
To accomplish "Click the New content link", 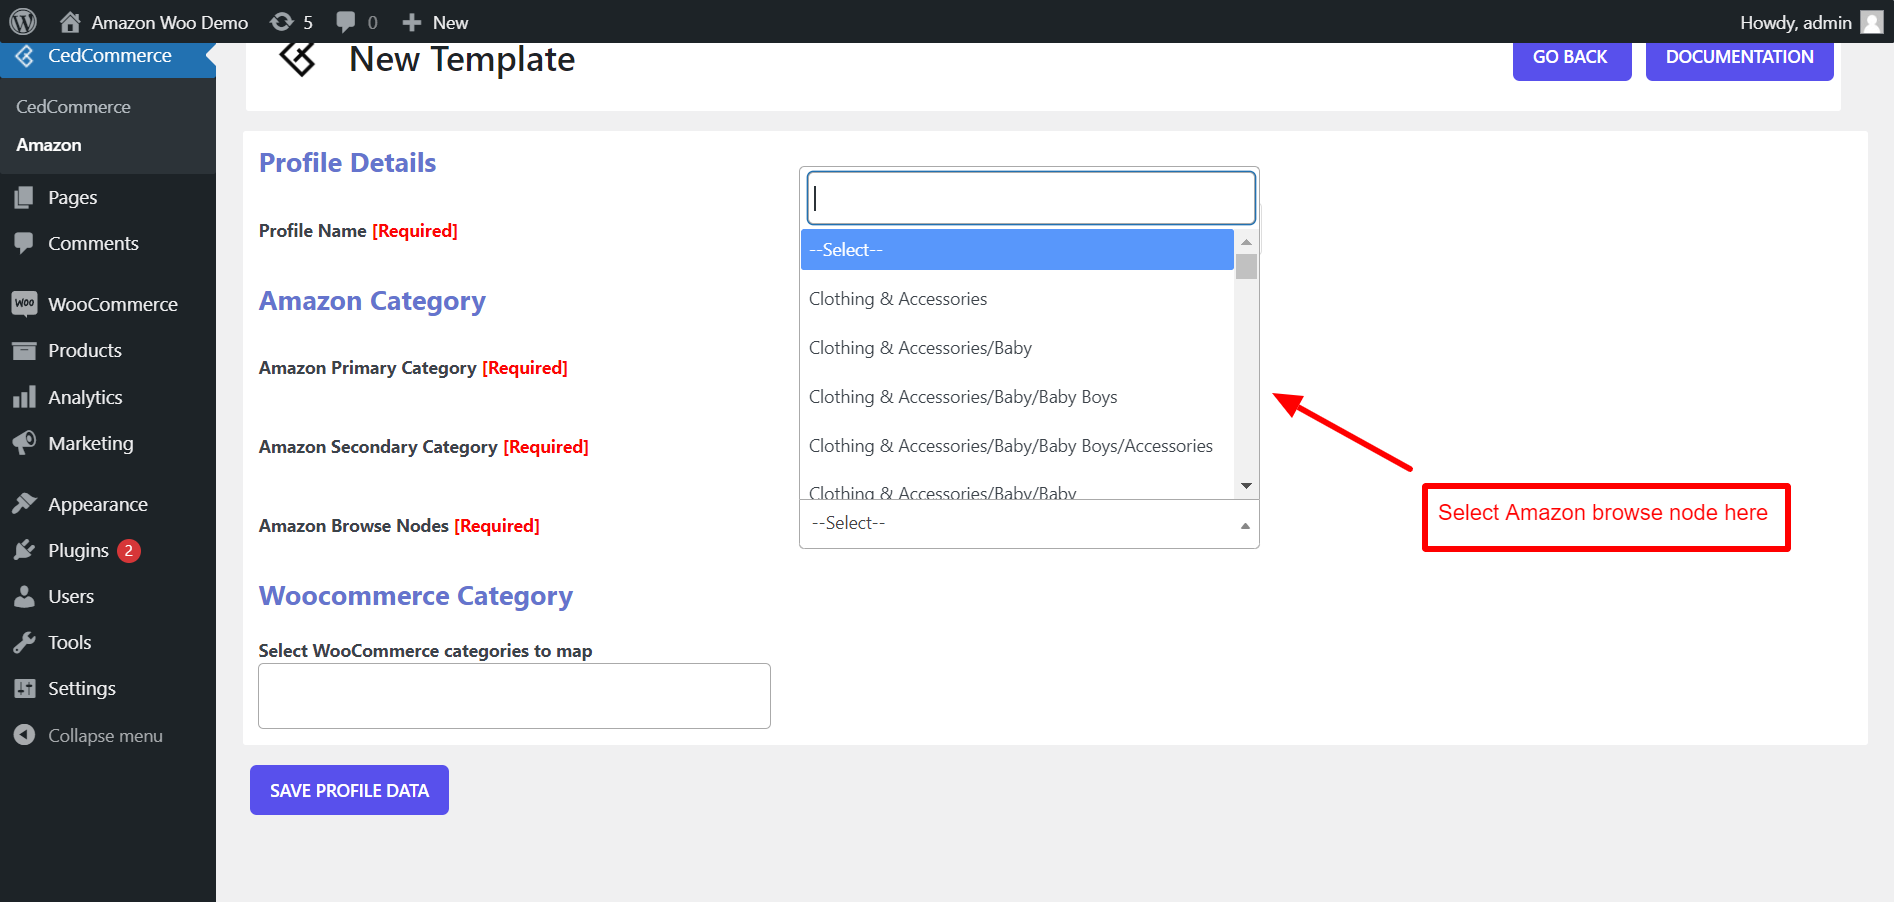I will click(450, 22).
